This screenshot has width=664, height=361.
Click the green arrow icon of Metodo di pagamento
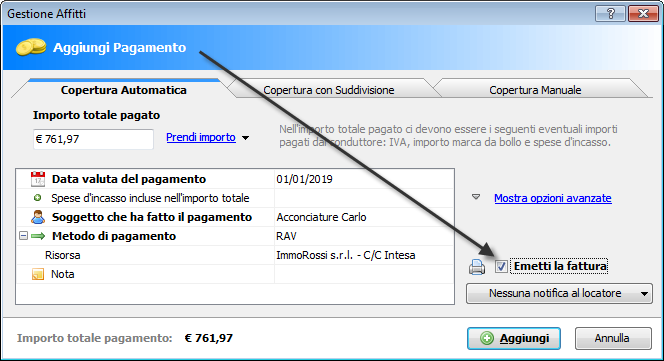[38, 236]
